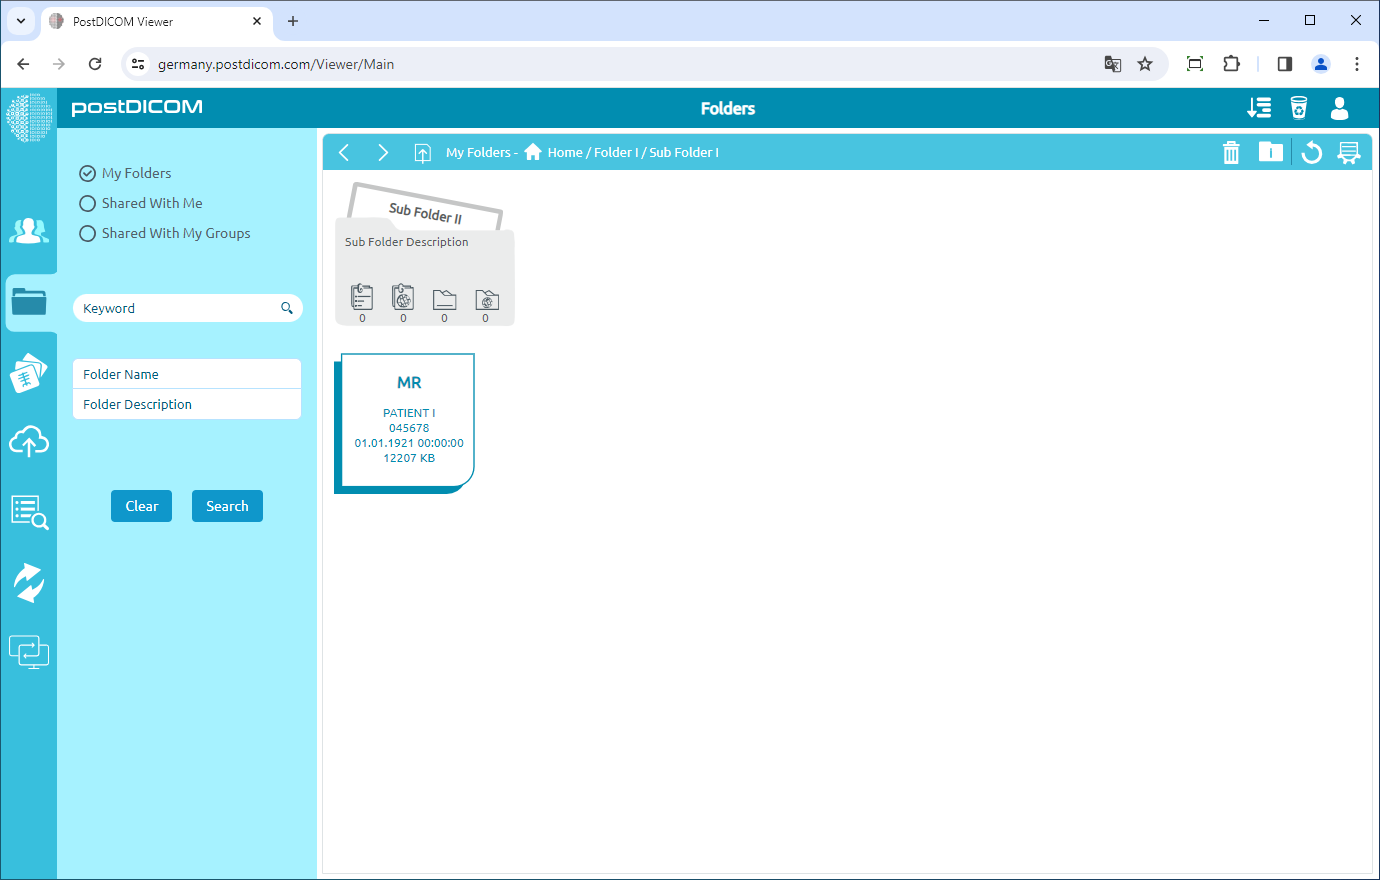This screenshot has width=1380, height=880.
Task: Click the transfer sync sidebar icon
Action: click(x=29, y=581)
